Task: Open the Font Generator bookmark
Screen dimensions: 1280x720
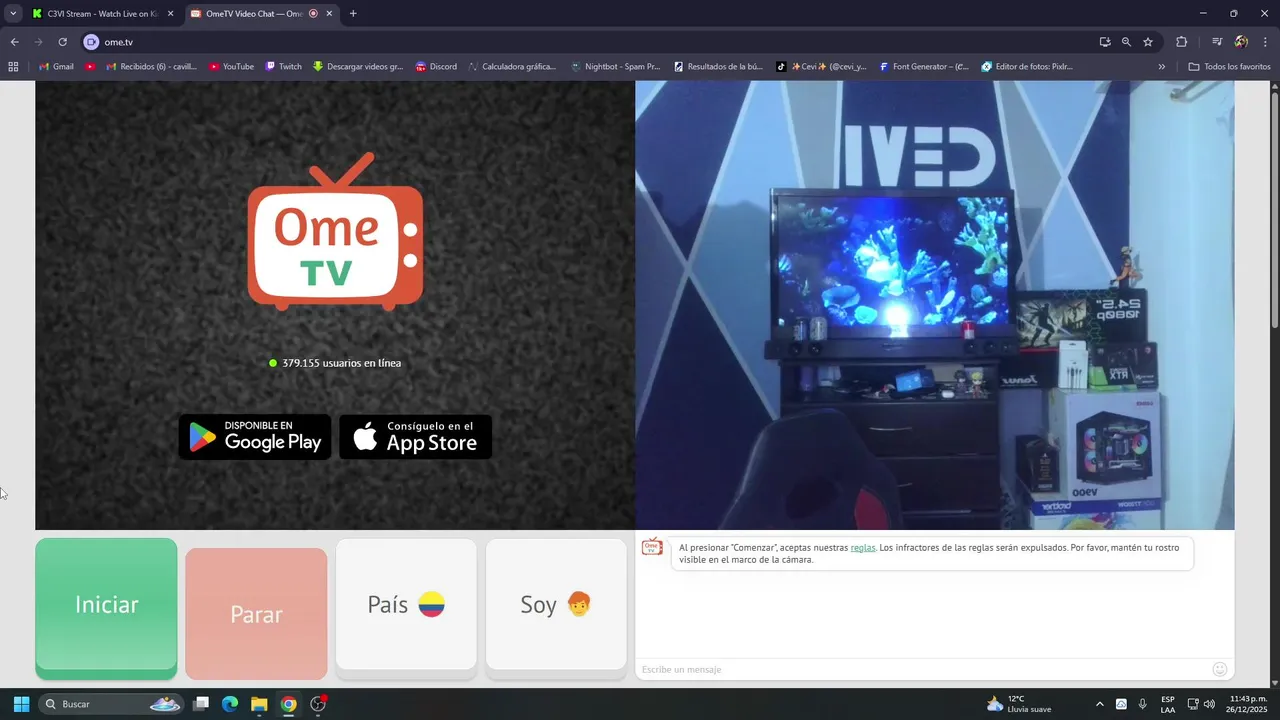Action: tap(924, 67)
